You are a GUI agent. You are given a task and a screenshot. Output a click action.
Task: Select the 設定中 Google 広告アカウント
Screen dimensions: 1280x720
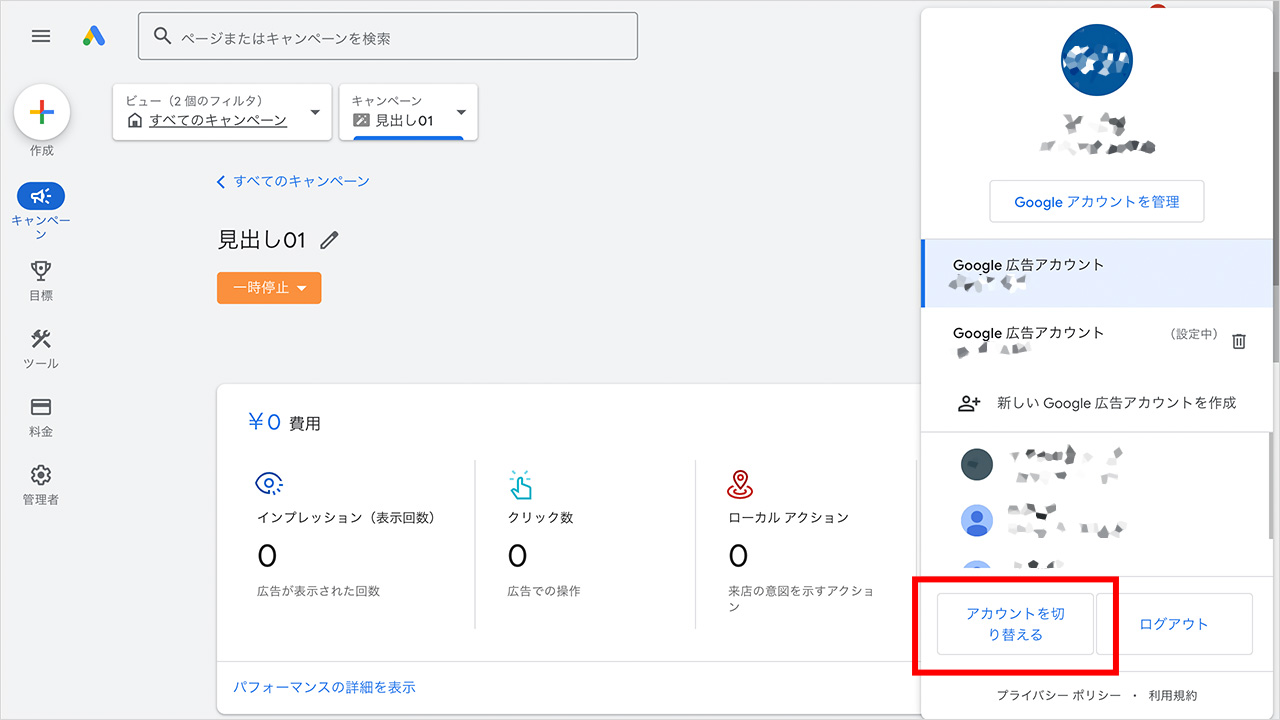pyautogui.click(x=1097, y=341)
